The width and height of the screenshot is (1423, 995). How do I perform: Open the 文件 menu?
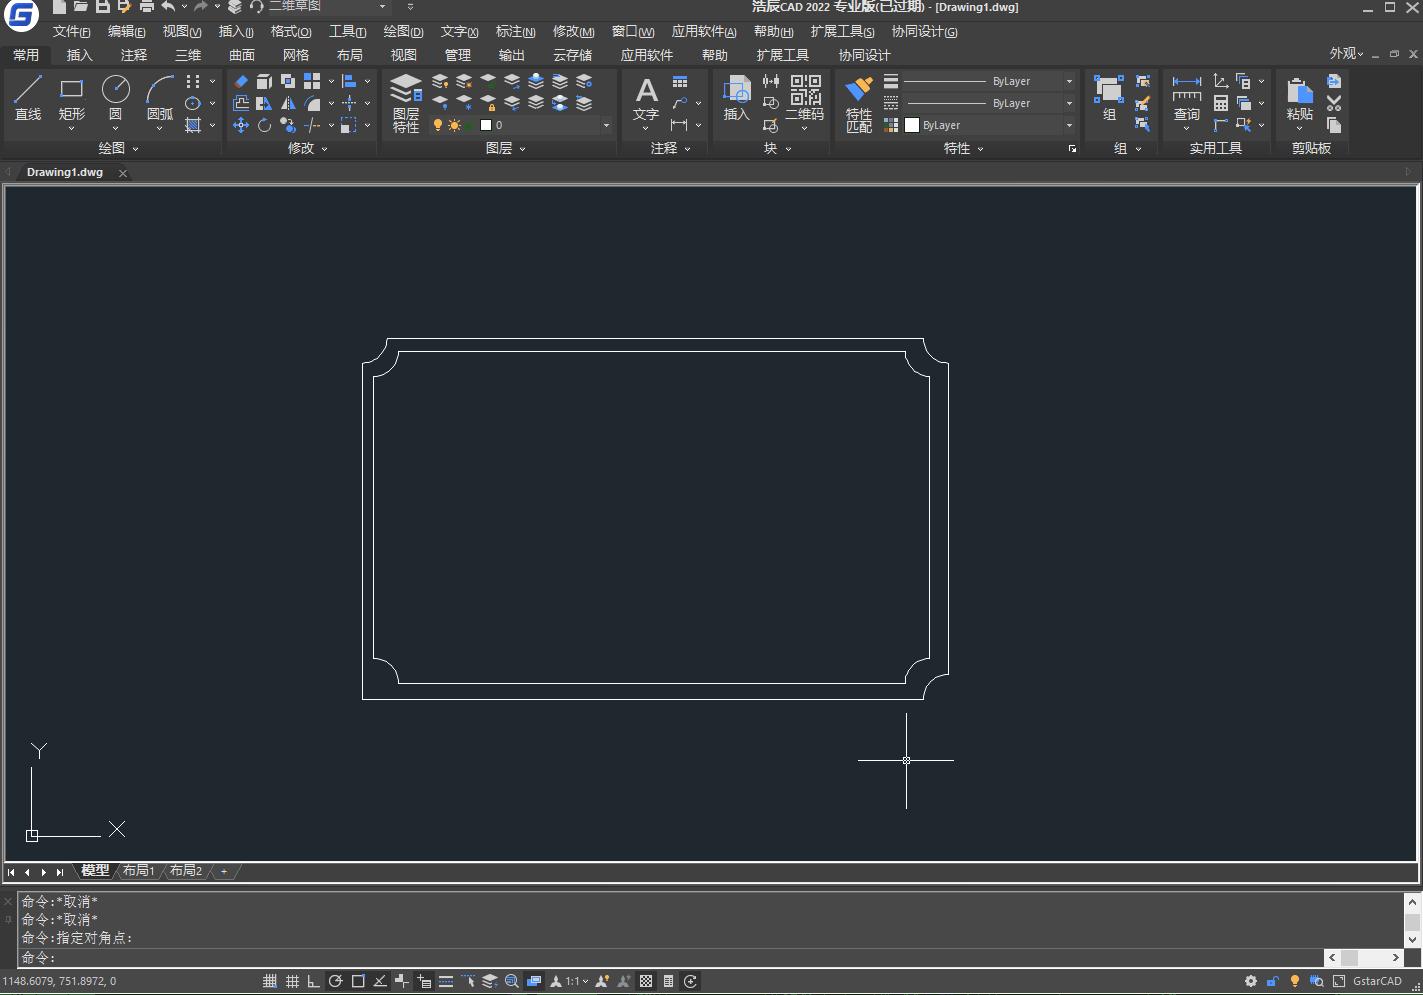click(71, 32)
